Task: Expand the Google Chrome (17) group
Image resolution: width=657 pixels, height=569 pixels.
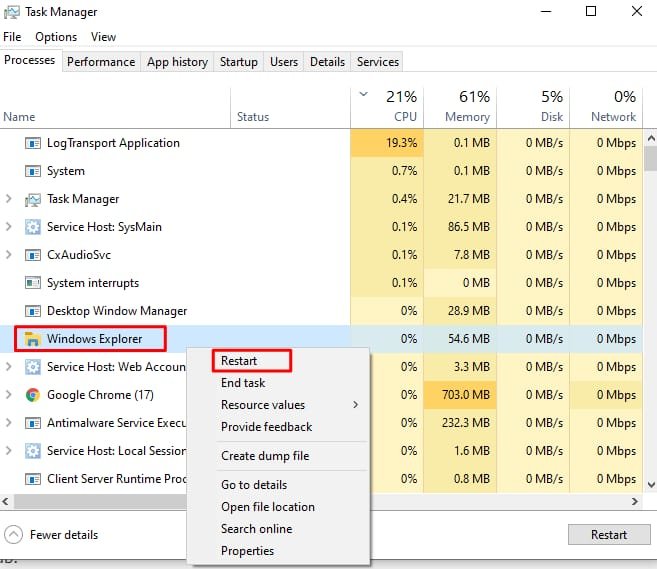Action: point(8,395)
